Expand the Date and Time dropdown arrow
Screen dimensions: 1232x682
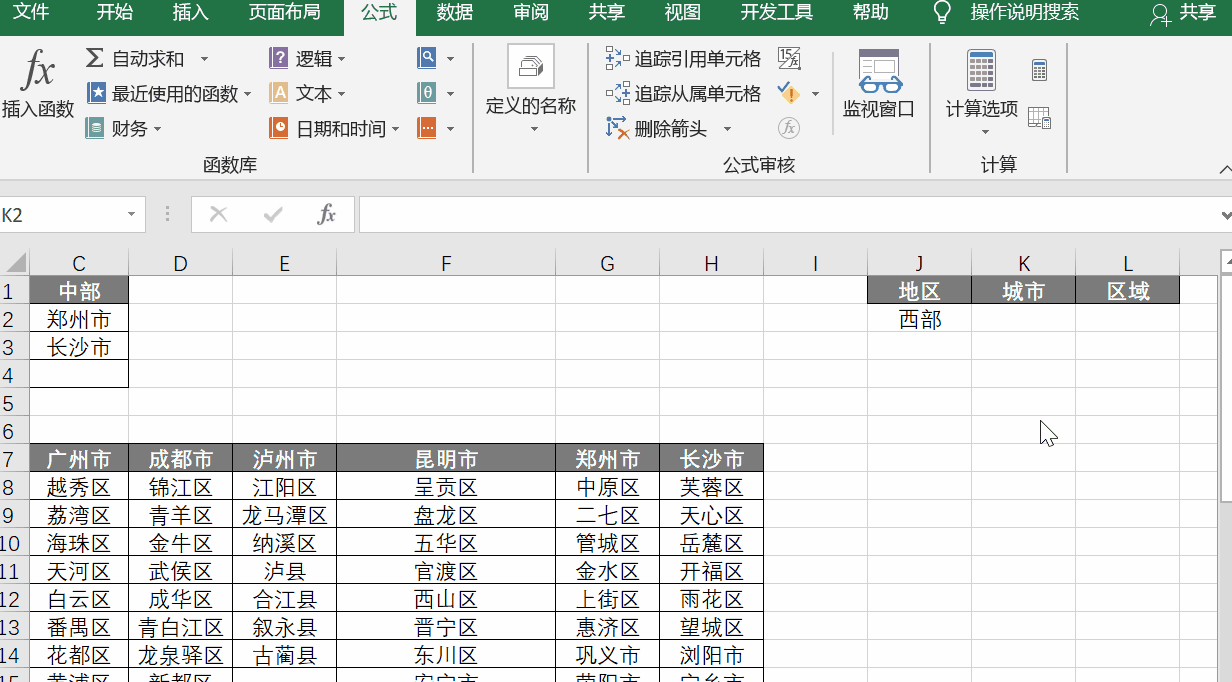(x=395, y=129)
